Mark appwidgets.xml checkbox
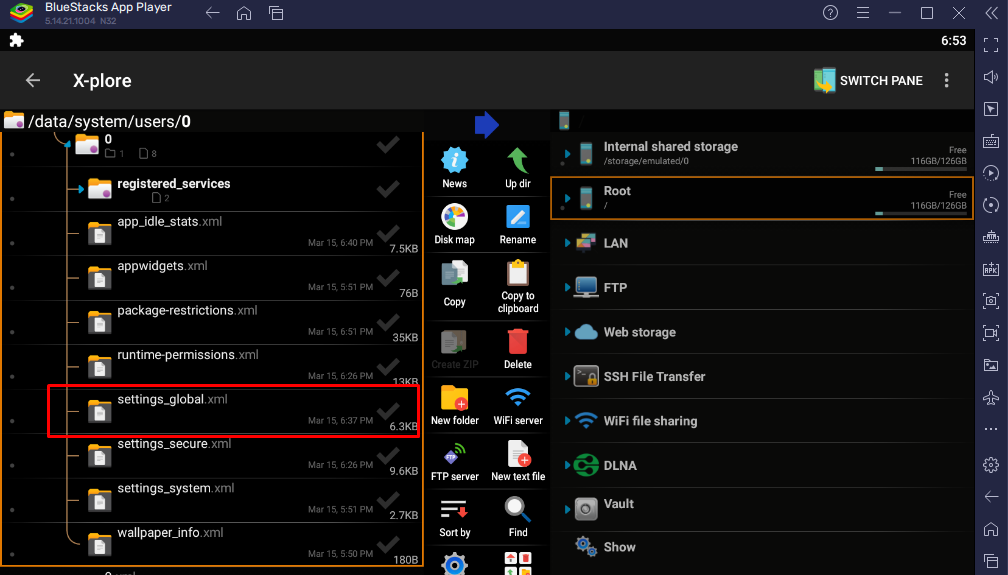 click(388, 278)
